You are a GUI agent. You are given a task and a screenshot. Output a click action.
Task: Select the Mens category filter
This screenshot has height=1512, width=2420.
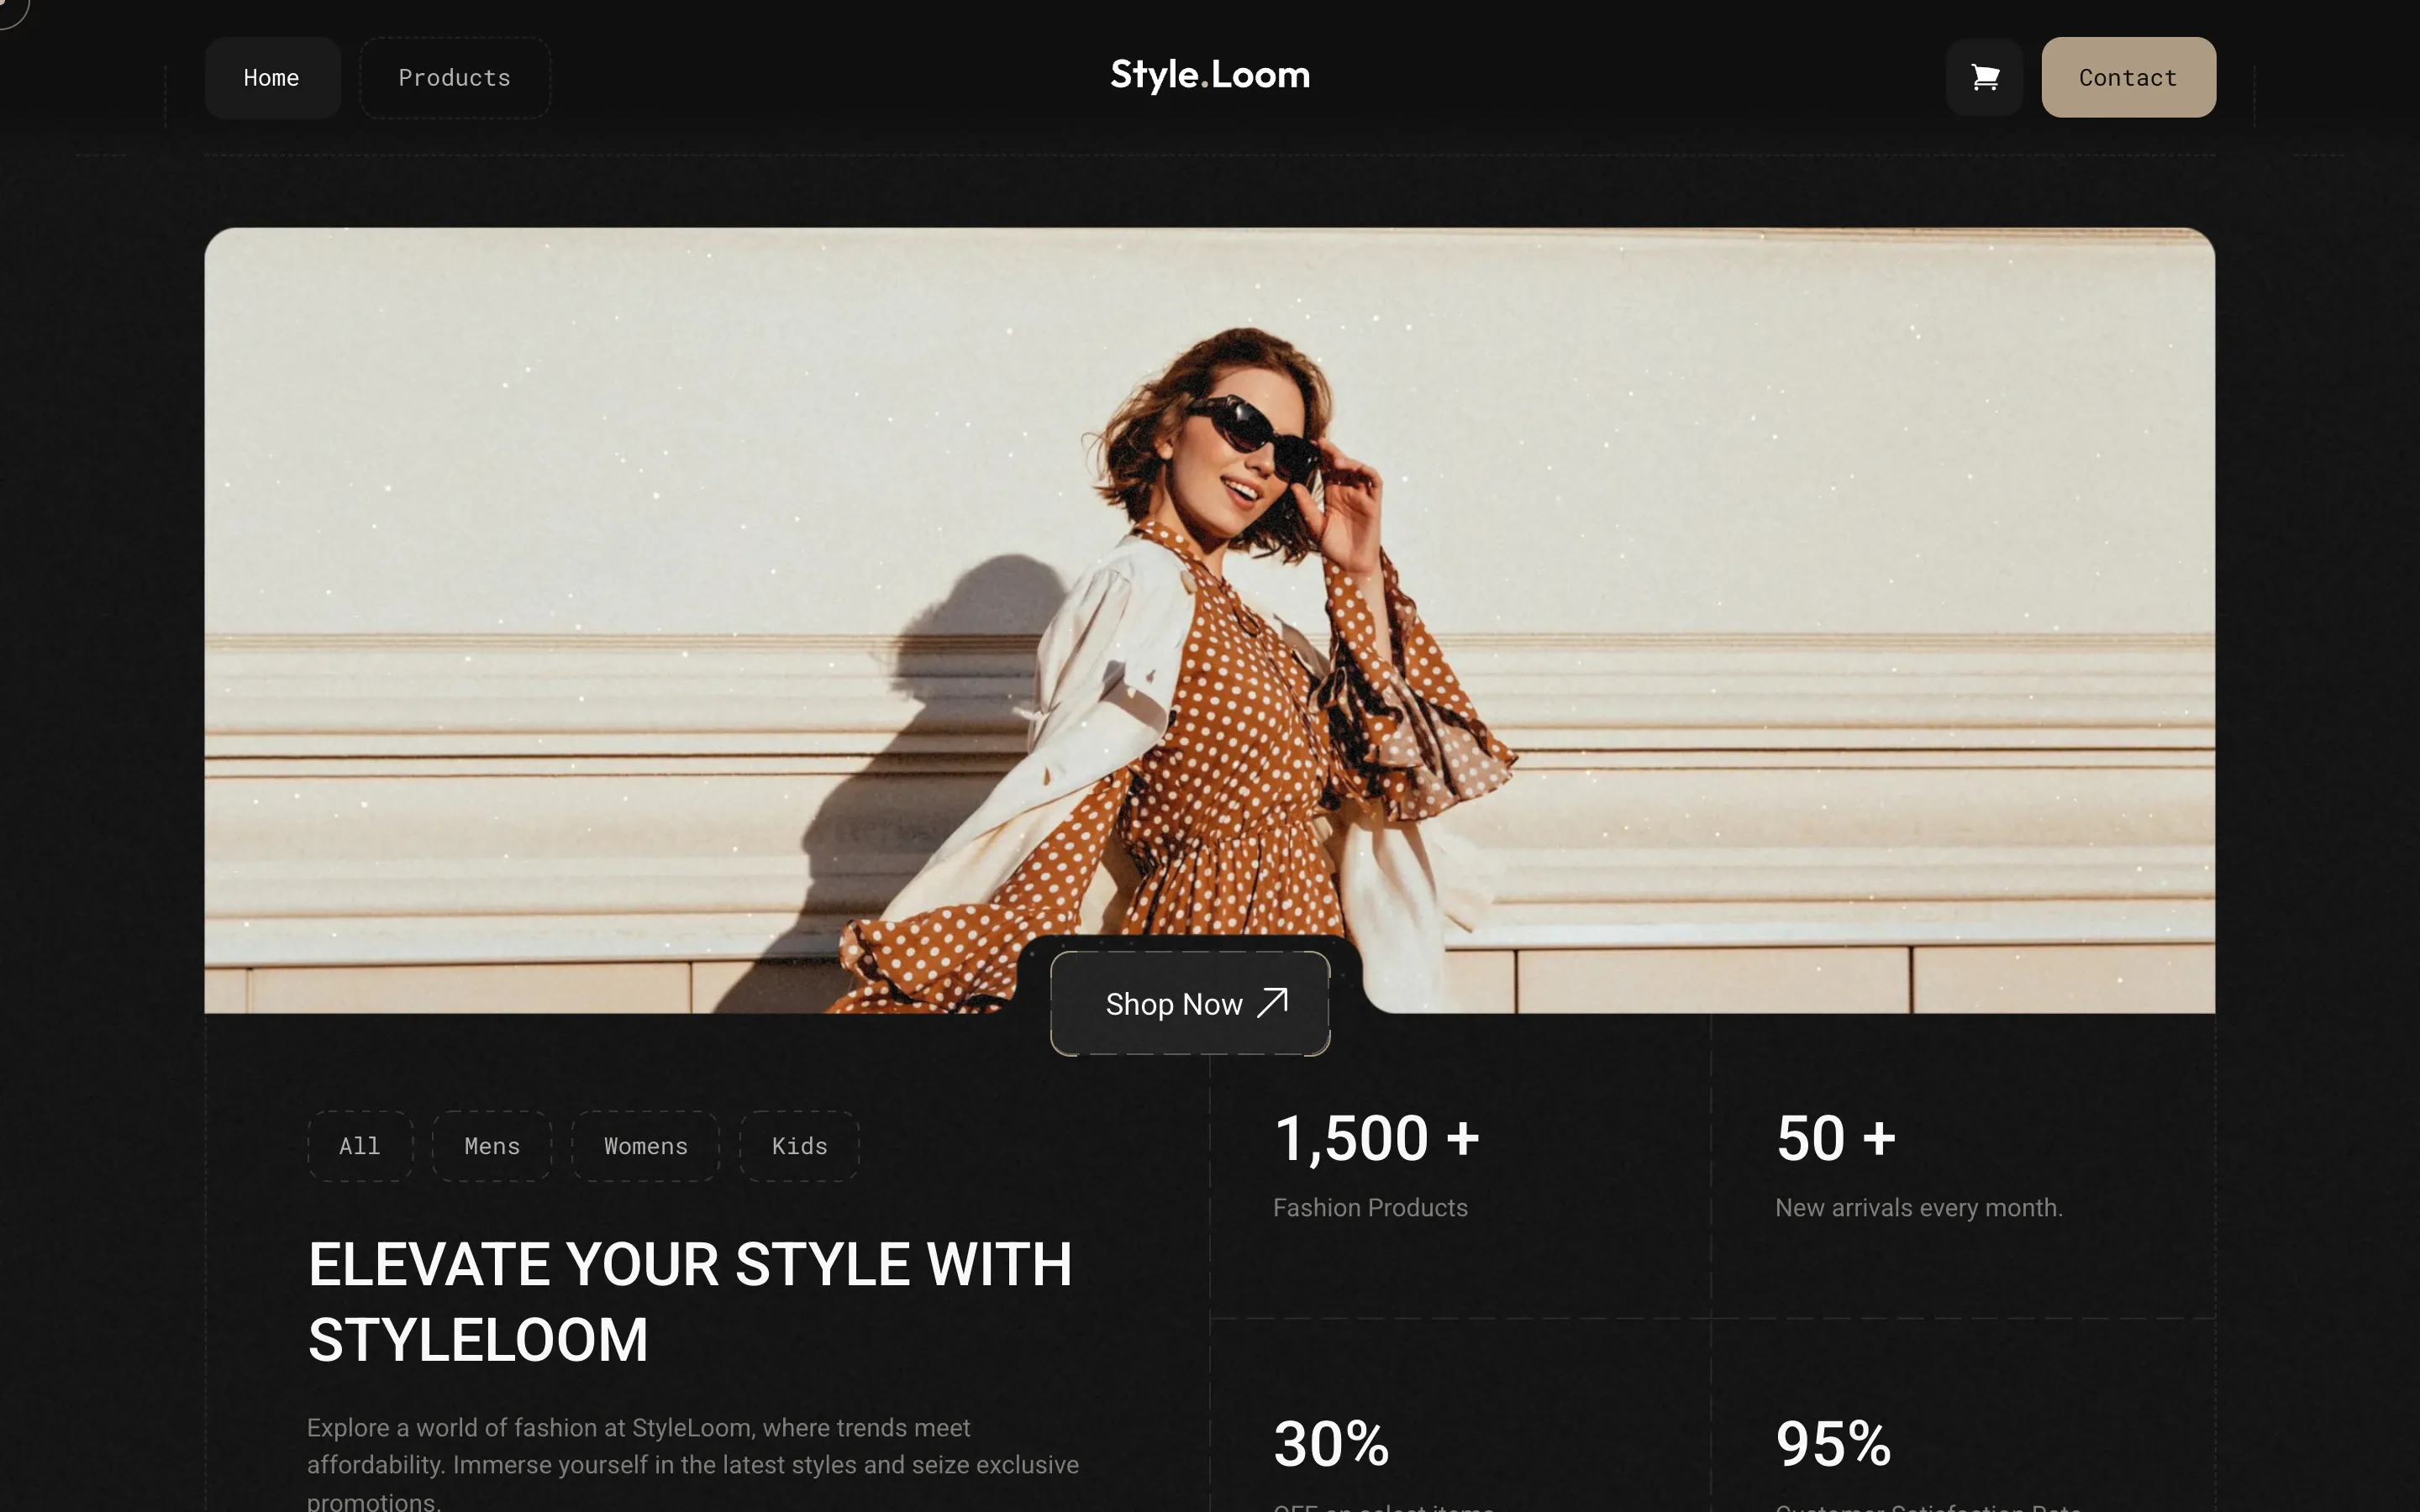[x=492, y=1146]
